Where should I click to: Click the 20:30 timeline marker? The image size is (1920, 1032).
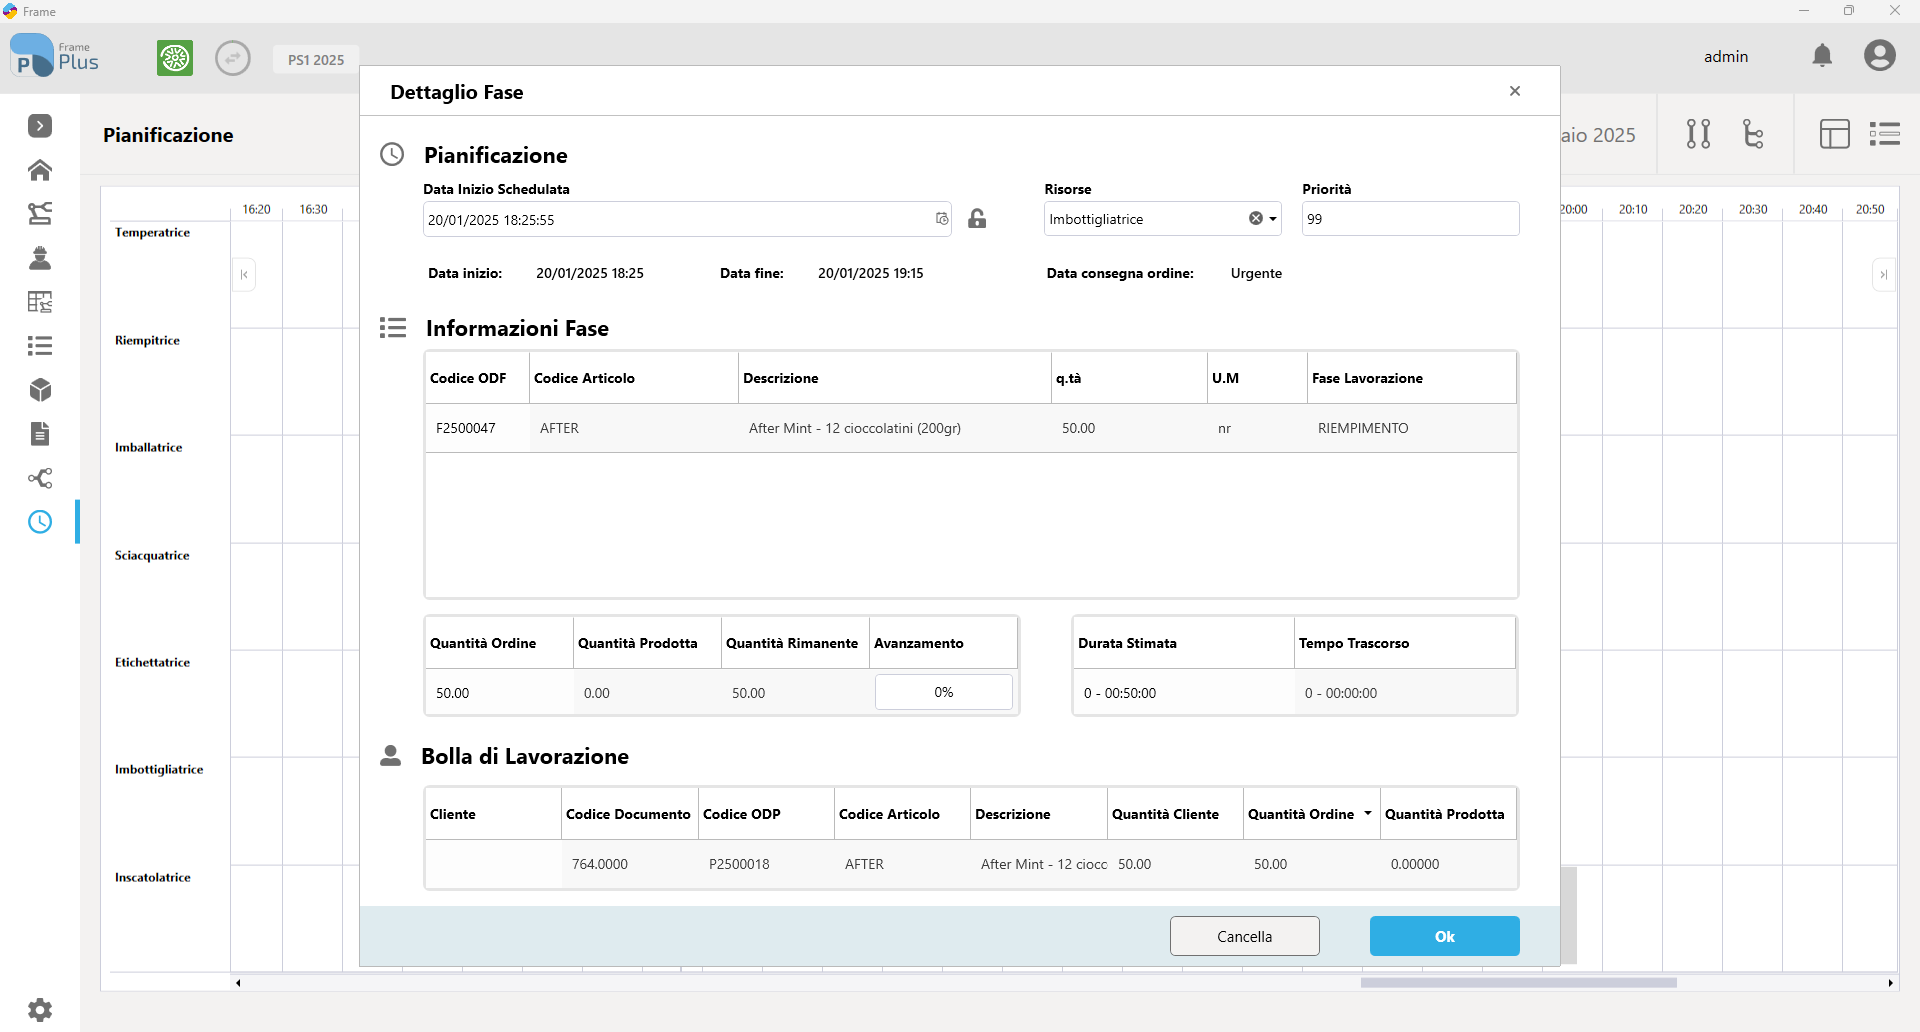click(x=1752, y=209)
